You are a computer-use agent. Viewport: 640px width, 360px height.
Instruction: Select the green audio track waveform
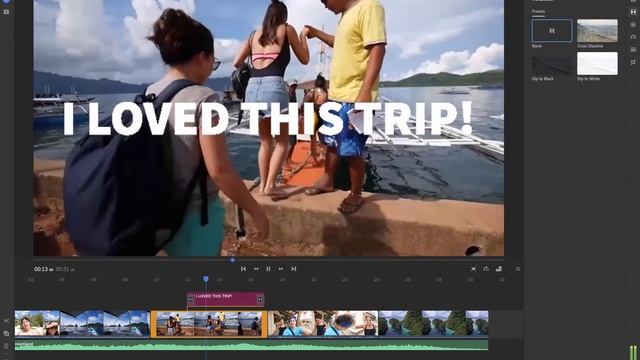pyautogui.click(x=251, y=345)
